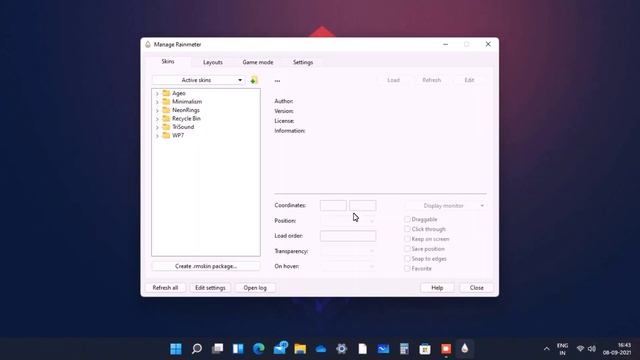Select the Minimalism tree item
Viewport: 640px width, 360px height.
(187, 102)
